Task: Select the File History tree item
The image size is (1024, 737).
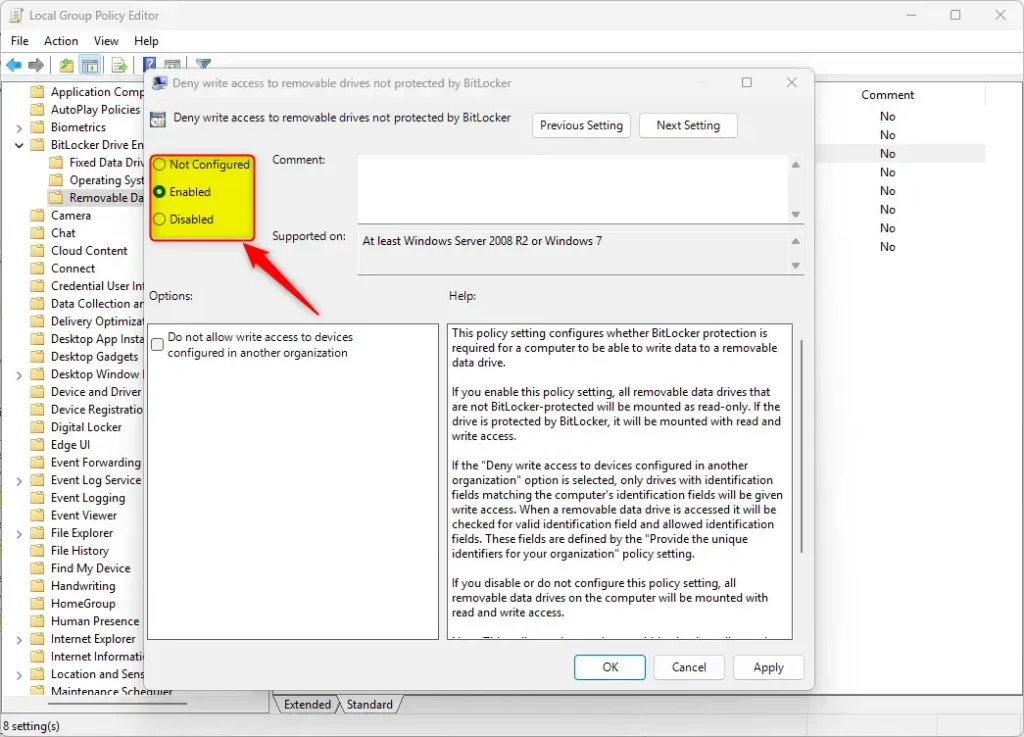Action: [x=80, y=550]
